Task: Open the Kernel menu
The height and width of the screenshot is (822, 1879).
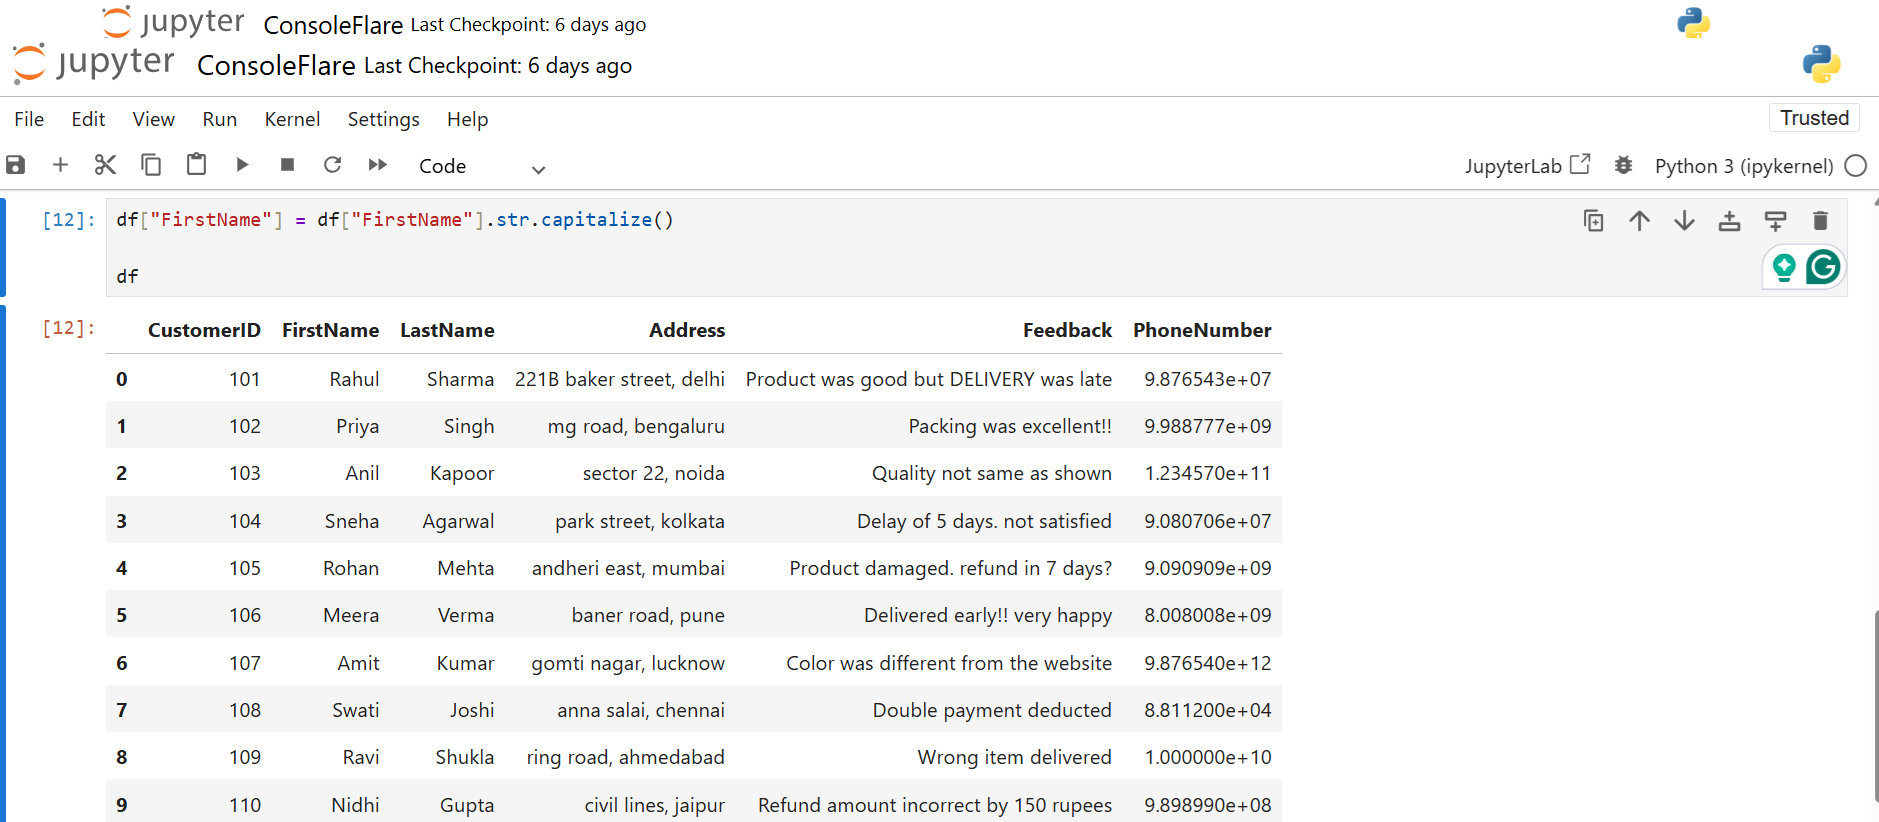Action: coord(292,119)
